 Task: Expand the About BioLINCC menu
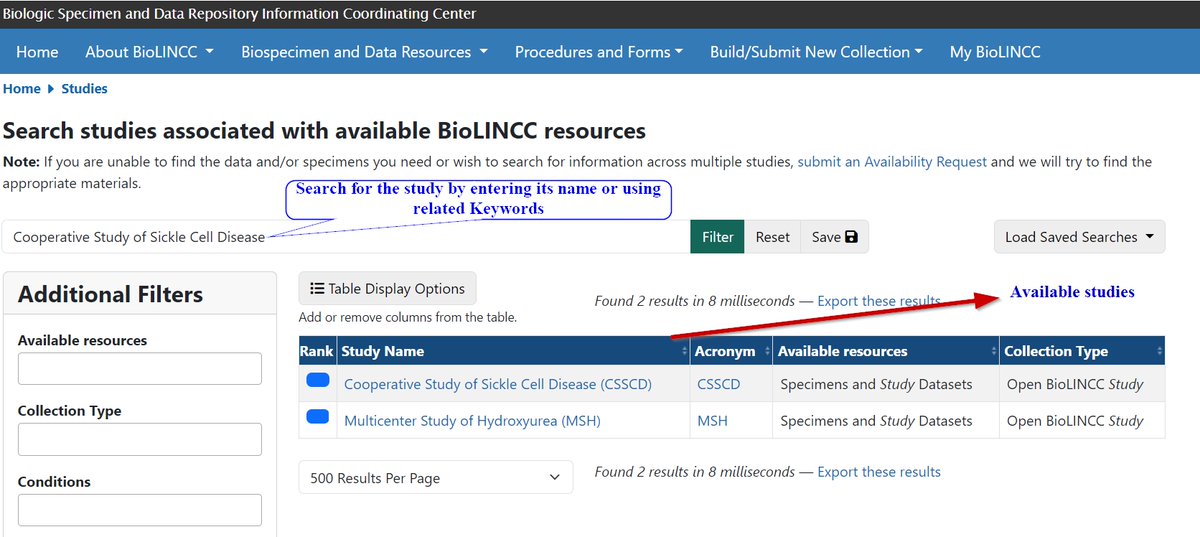coord(149,52)
